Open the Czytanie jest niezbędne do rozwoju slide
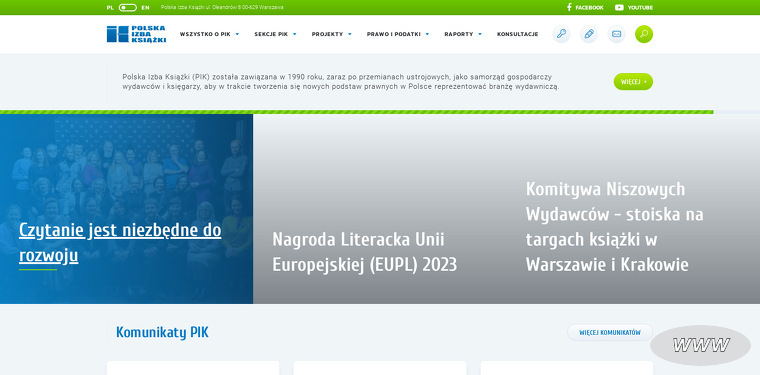 [x=120, y=243]
